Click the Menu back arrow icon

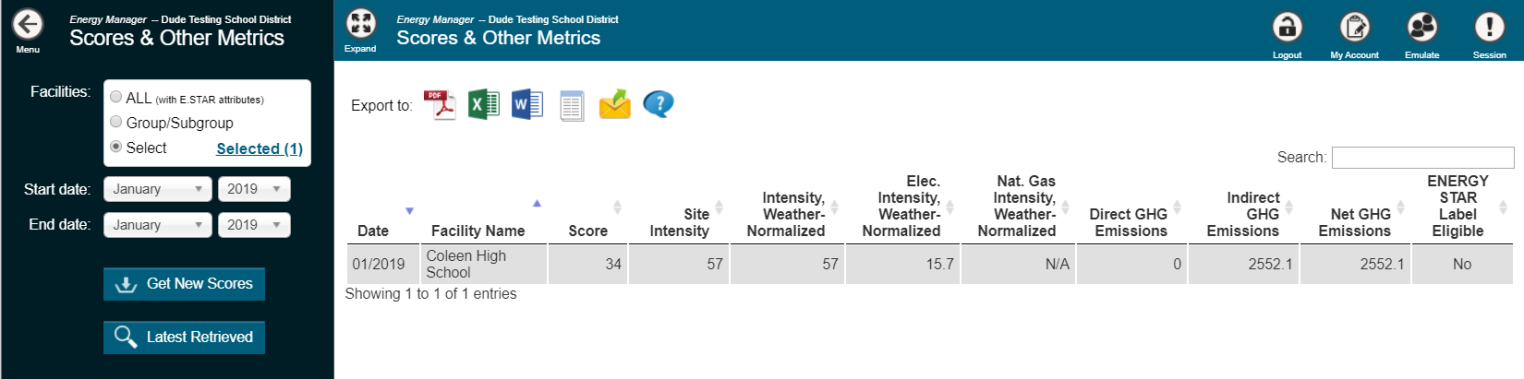(x=27, y=25)
